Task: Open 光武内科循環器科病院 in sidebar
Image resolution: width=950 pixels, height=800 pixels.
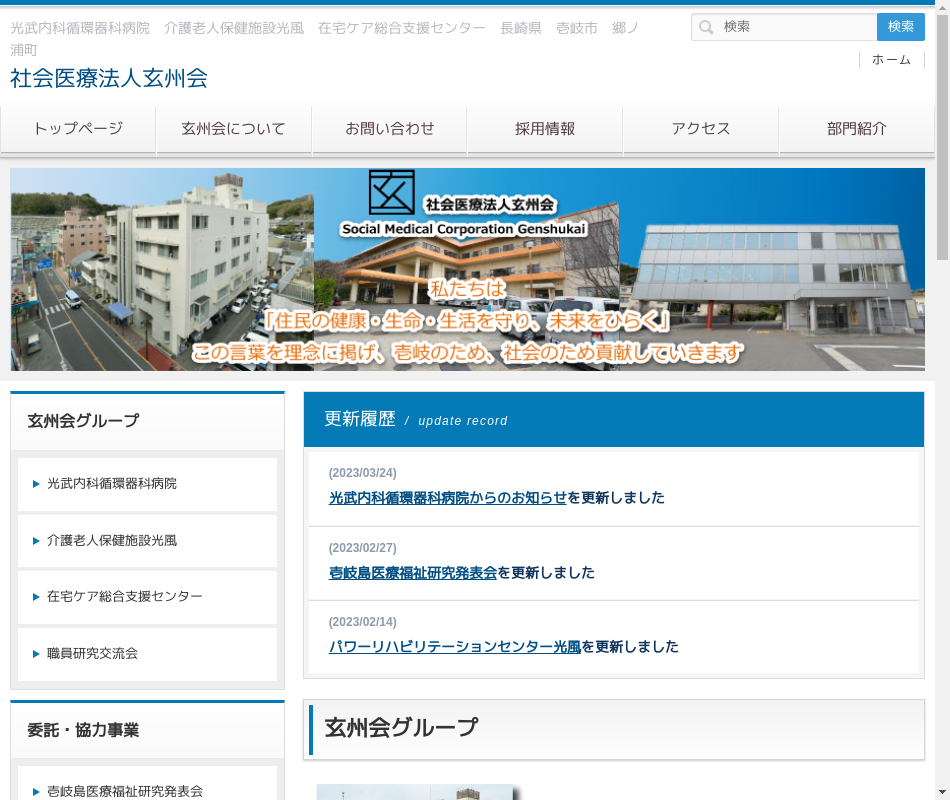Action: click(x=112, y=484)
